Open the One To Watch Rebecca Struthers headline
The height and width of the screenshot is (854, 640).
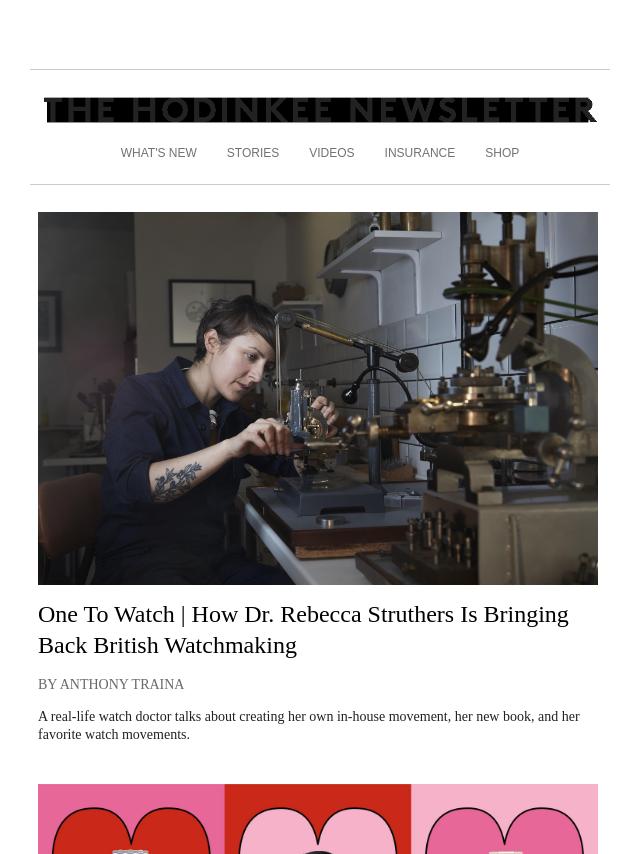pos(303,630)
